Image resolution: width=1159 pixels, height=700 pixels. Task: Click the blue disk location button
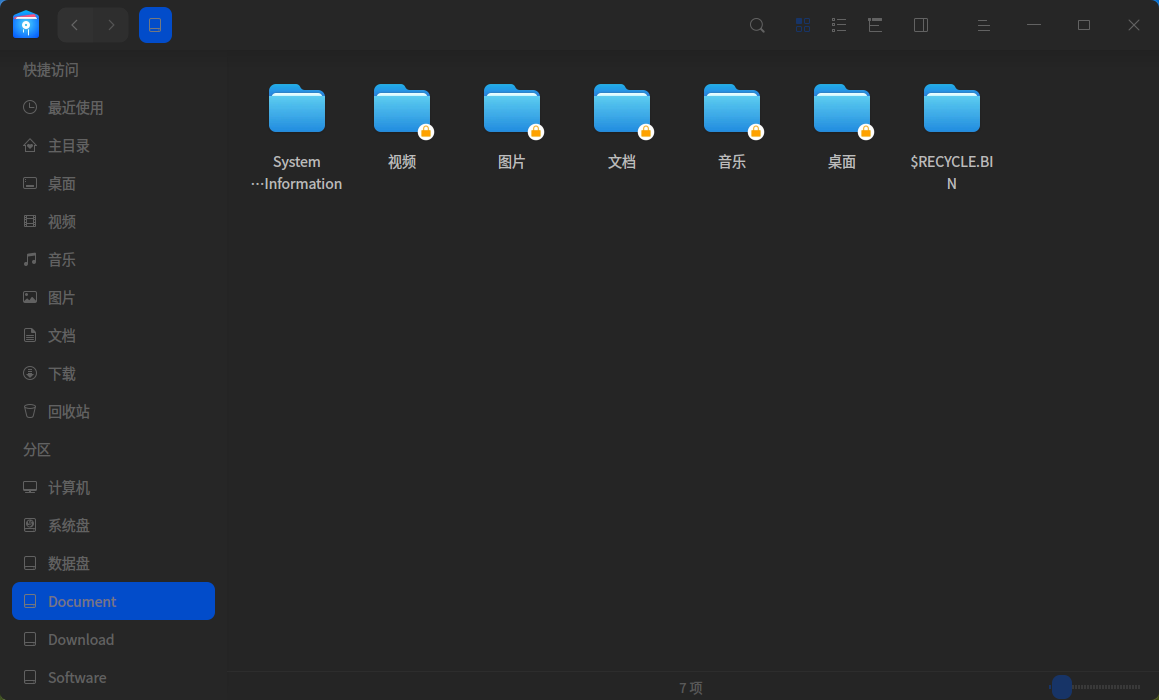point(155,25)
